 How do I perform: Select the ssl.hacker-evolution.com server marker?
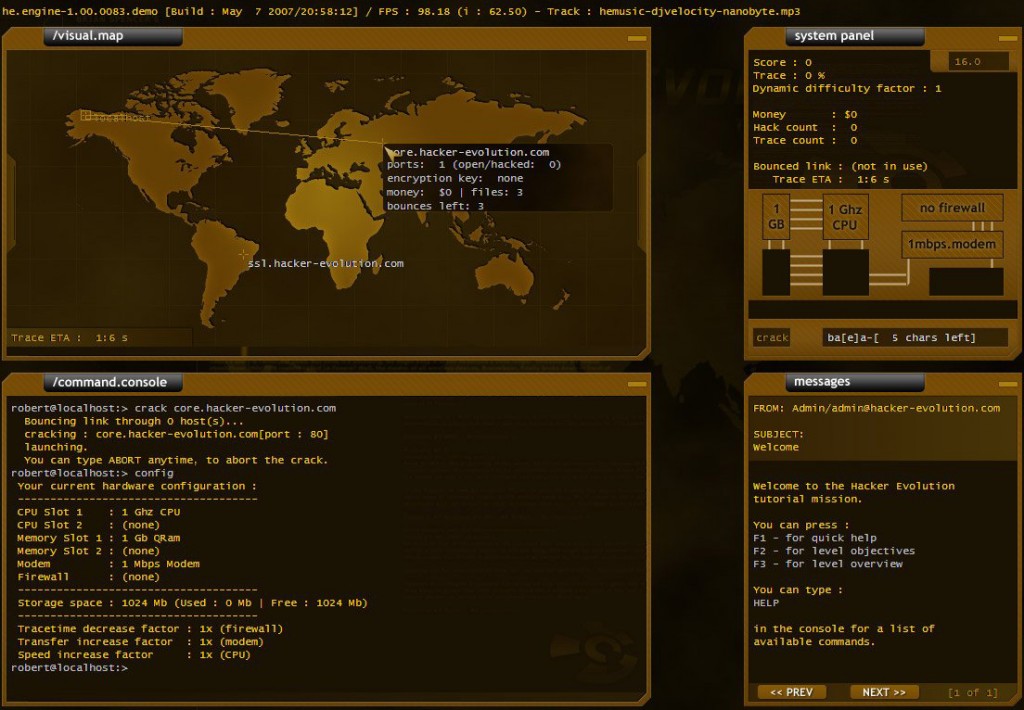coord(243,255)
